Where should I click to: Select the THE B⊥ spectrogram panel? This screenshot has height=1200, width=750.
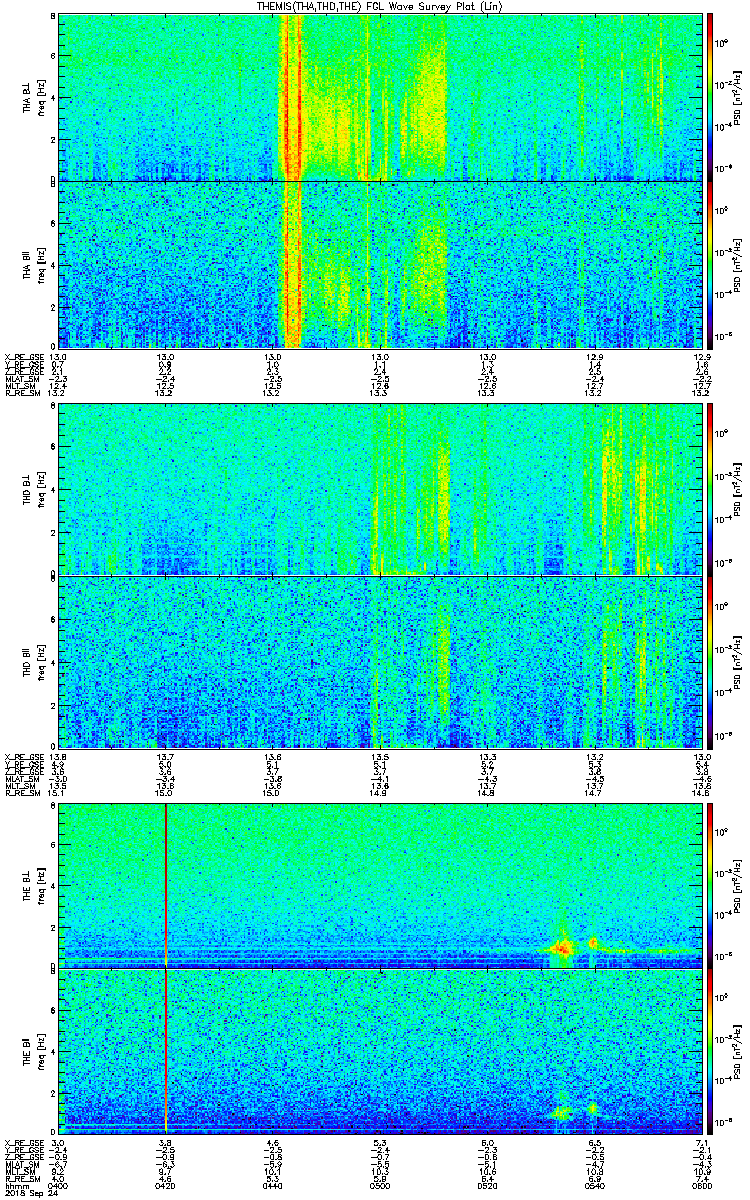378,884
